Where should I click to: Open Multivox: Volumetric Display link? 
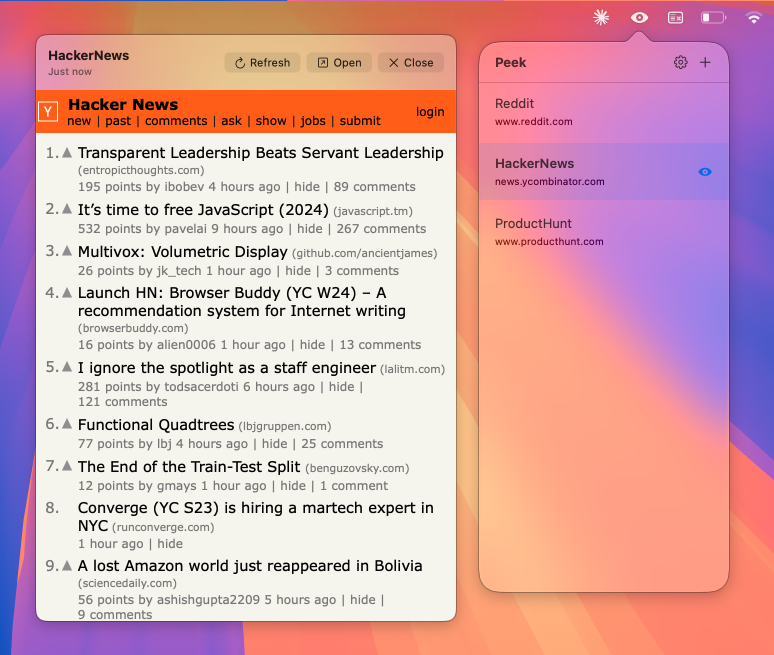point(183,252)
